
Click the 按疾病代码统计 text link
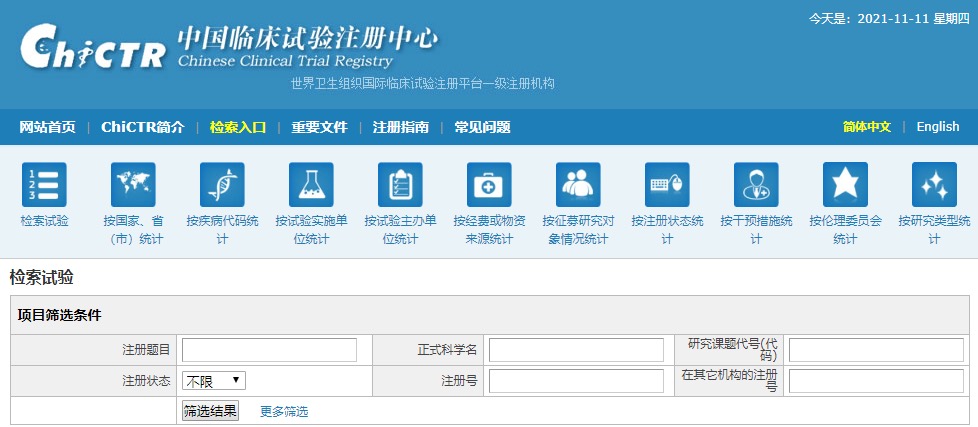[222, 229]
